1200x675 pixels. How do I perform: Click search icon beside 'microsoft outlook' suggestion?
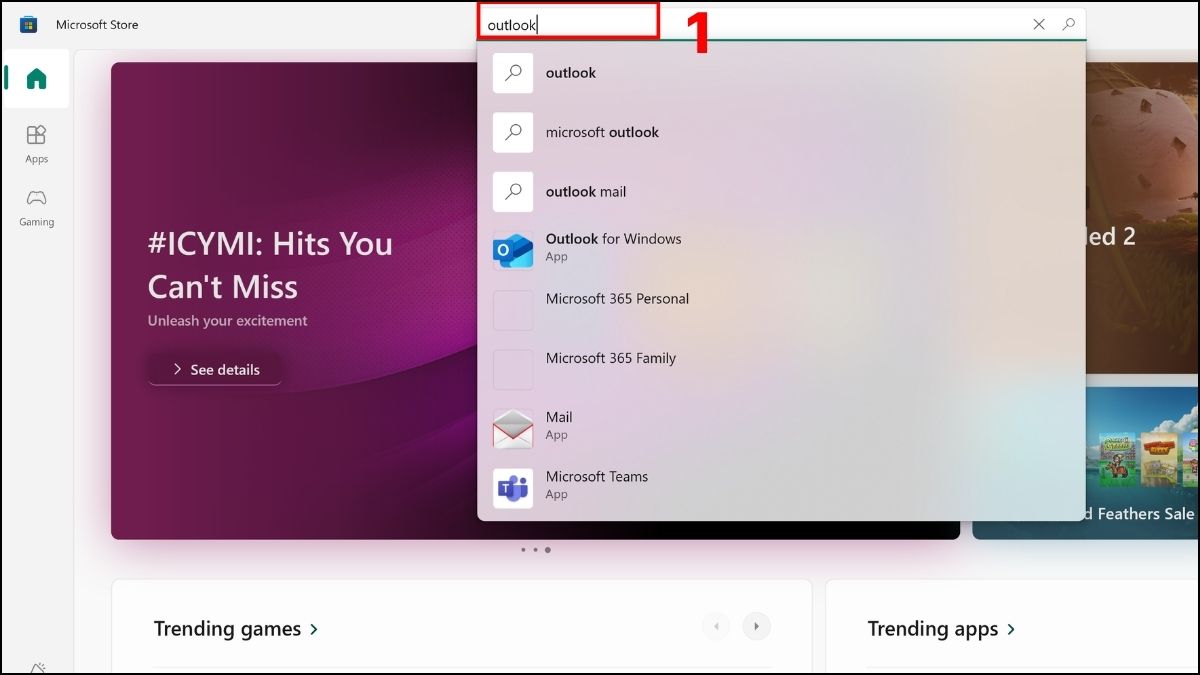point(513,132)
